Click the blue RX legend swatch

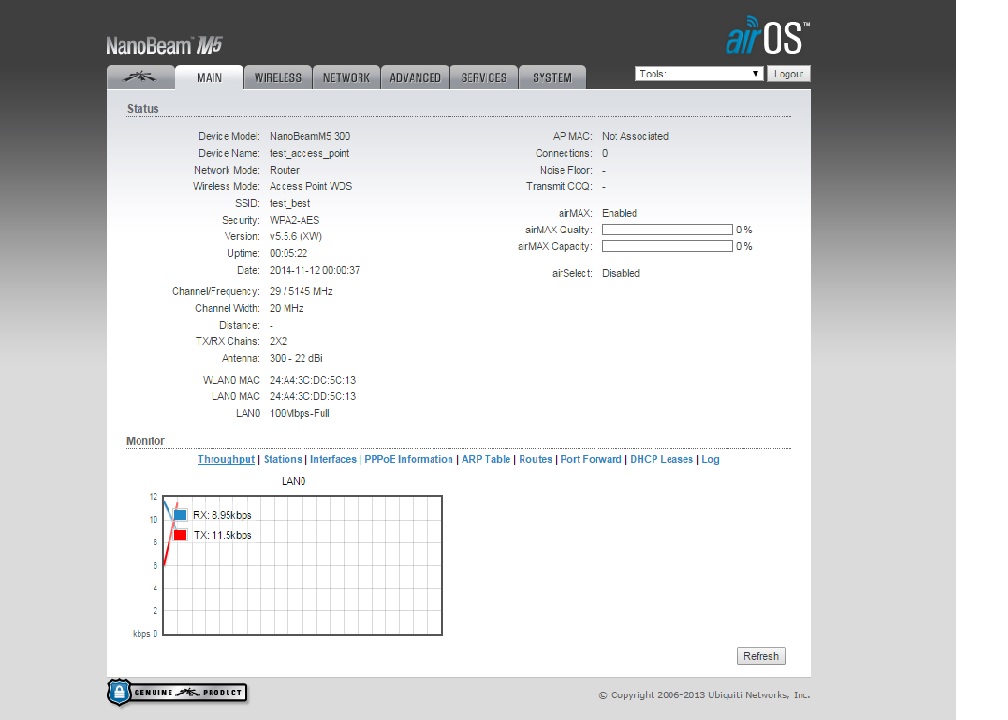coord(180,515)
